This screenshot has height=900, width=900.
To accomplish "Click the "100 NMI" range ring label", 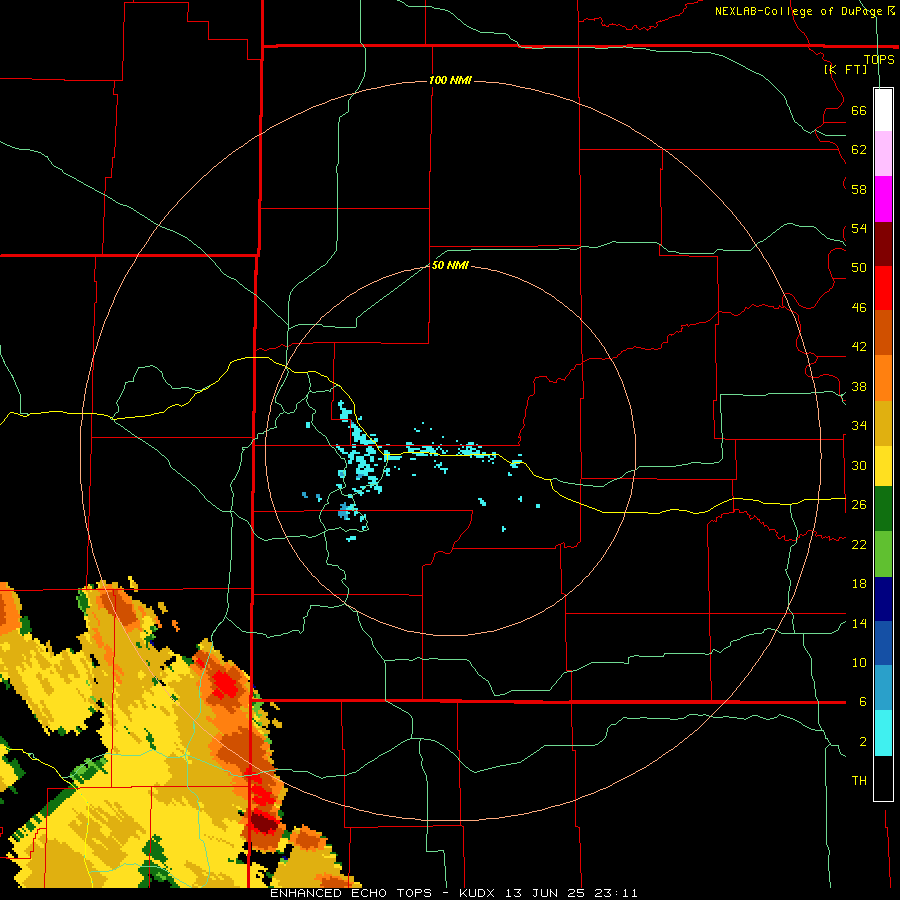I will coord(450,80).
